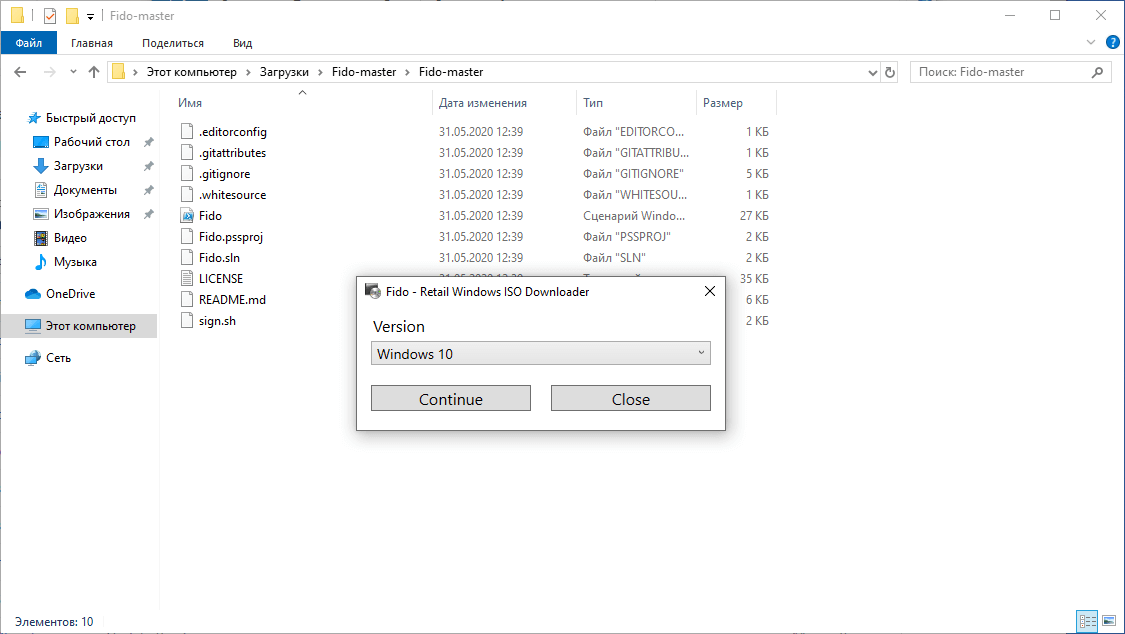Open Загрузки in the sidebar
The image size is (1125, 634).
point(78,166)
